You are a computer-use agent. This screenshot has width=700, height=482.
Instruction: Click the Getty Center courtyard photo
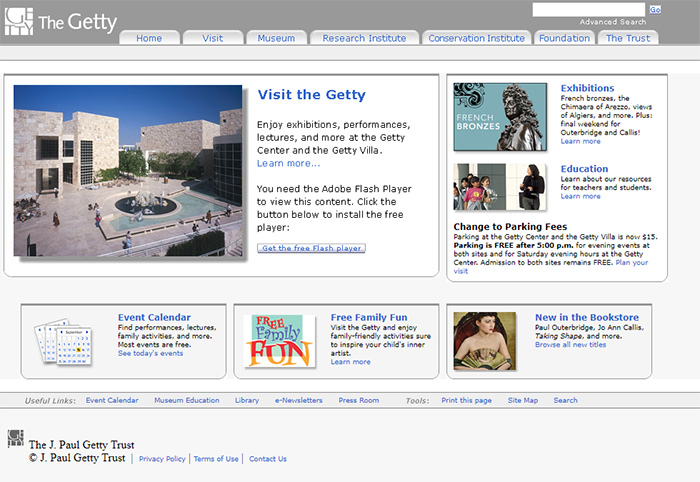point(128,170)
